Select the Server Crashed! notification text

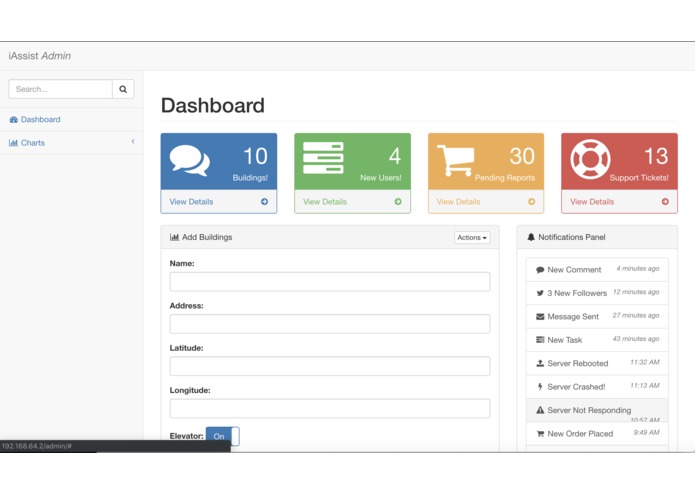(576, 387)
